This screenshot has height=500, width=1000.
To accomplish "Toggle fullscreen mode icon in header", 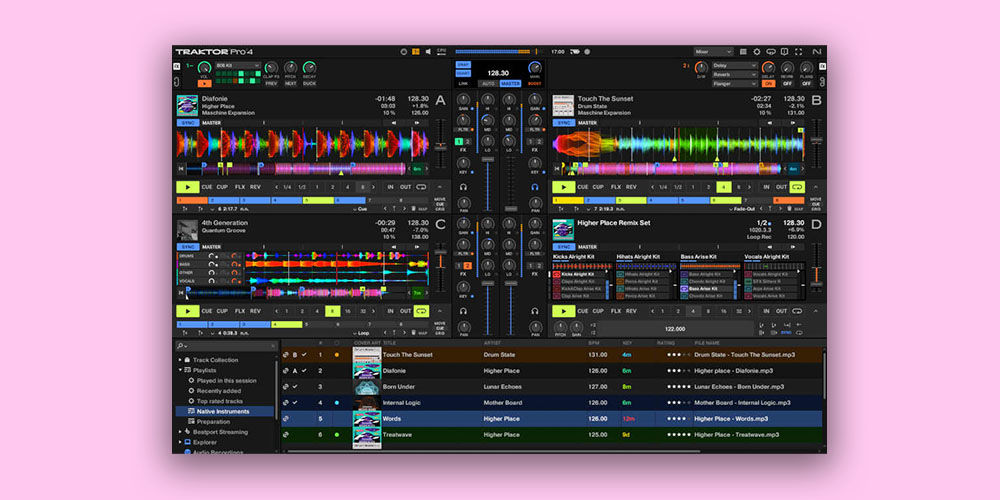I will click(798, 52).
